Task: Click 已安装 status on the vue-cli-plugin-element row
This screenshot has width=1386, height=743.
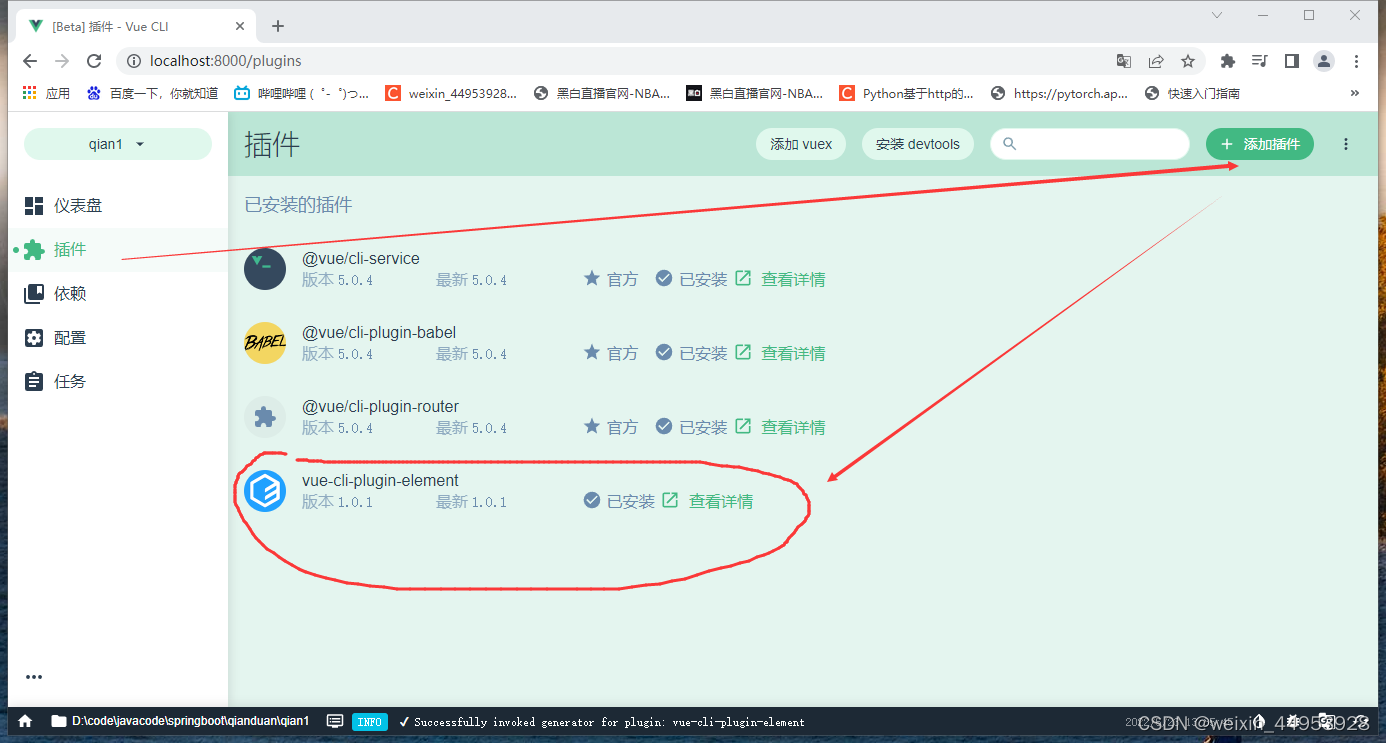Action: coord(631,501)
